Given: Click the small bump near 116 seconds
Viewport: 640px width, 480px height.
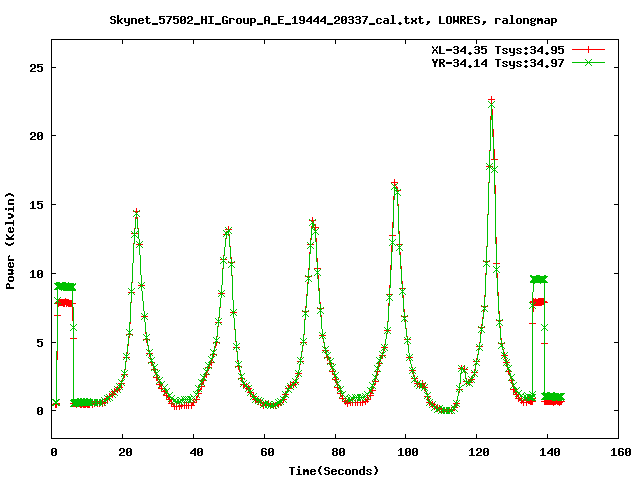Looking at the screenshot, I should [462, 369].
